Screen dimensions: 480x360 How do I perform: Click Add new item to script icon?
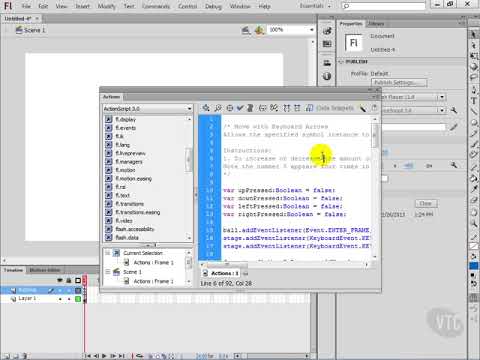pos(206,108)
